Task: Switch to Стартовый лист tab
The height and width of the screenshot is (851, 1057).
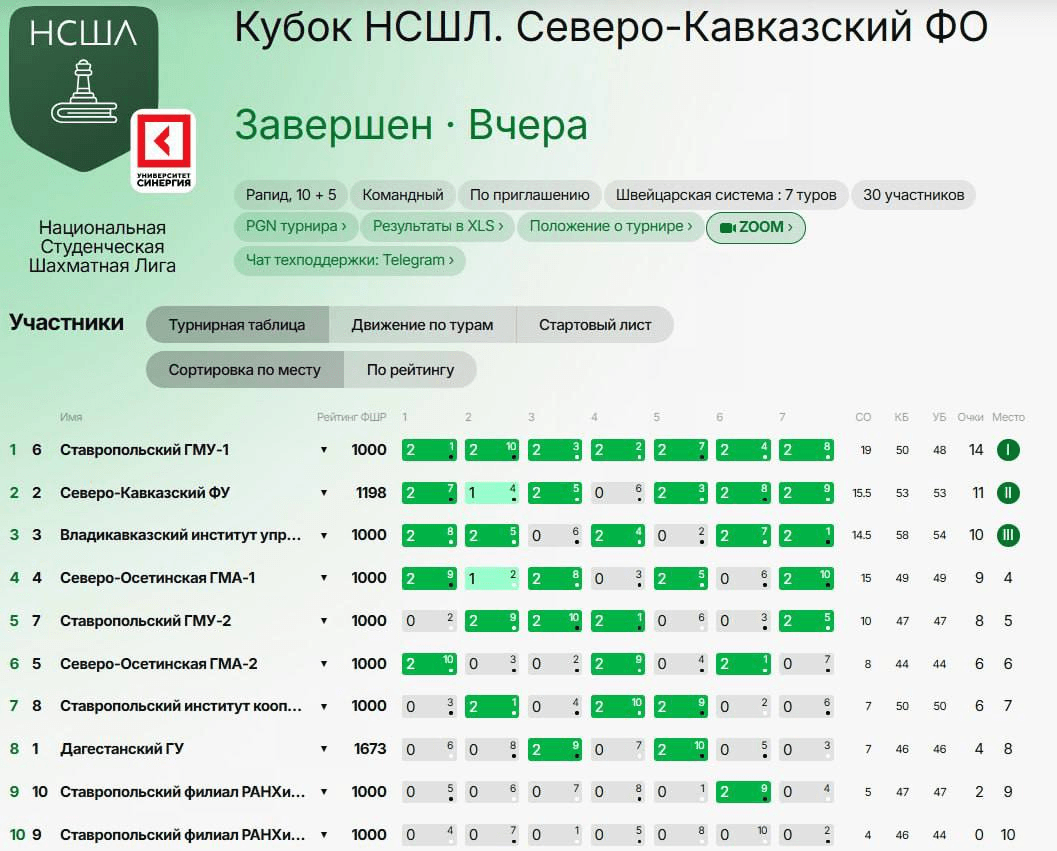Action: [595, 325]
